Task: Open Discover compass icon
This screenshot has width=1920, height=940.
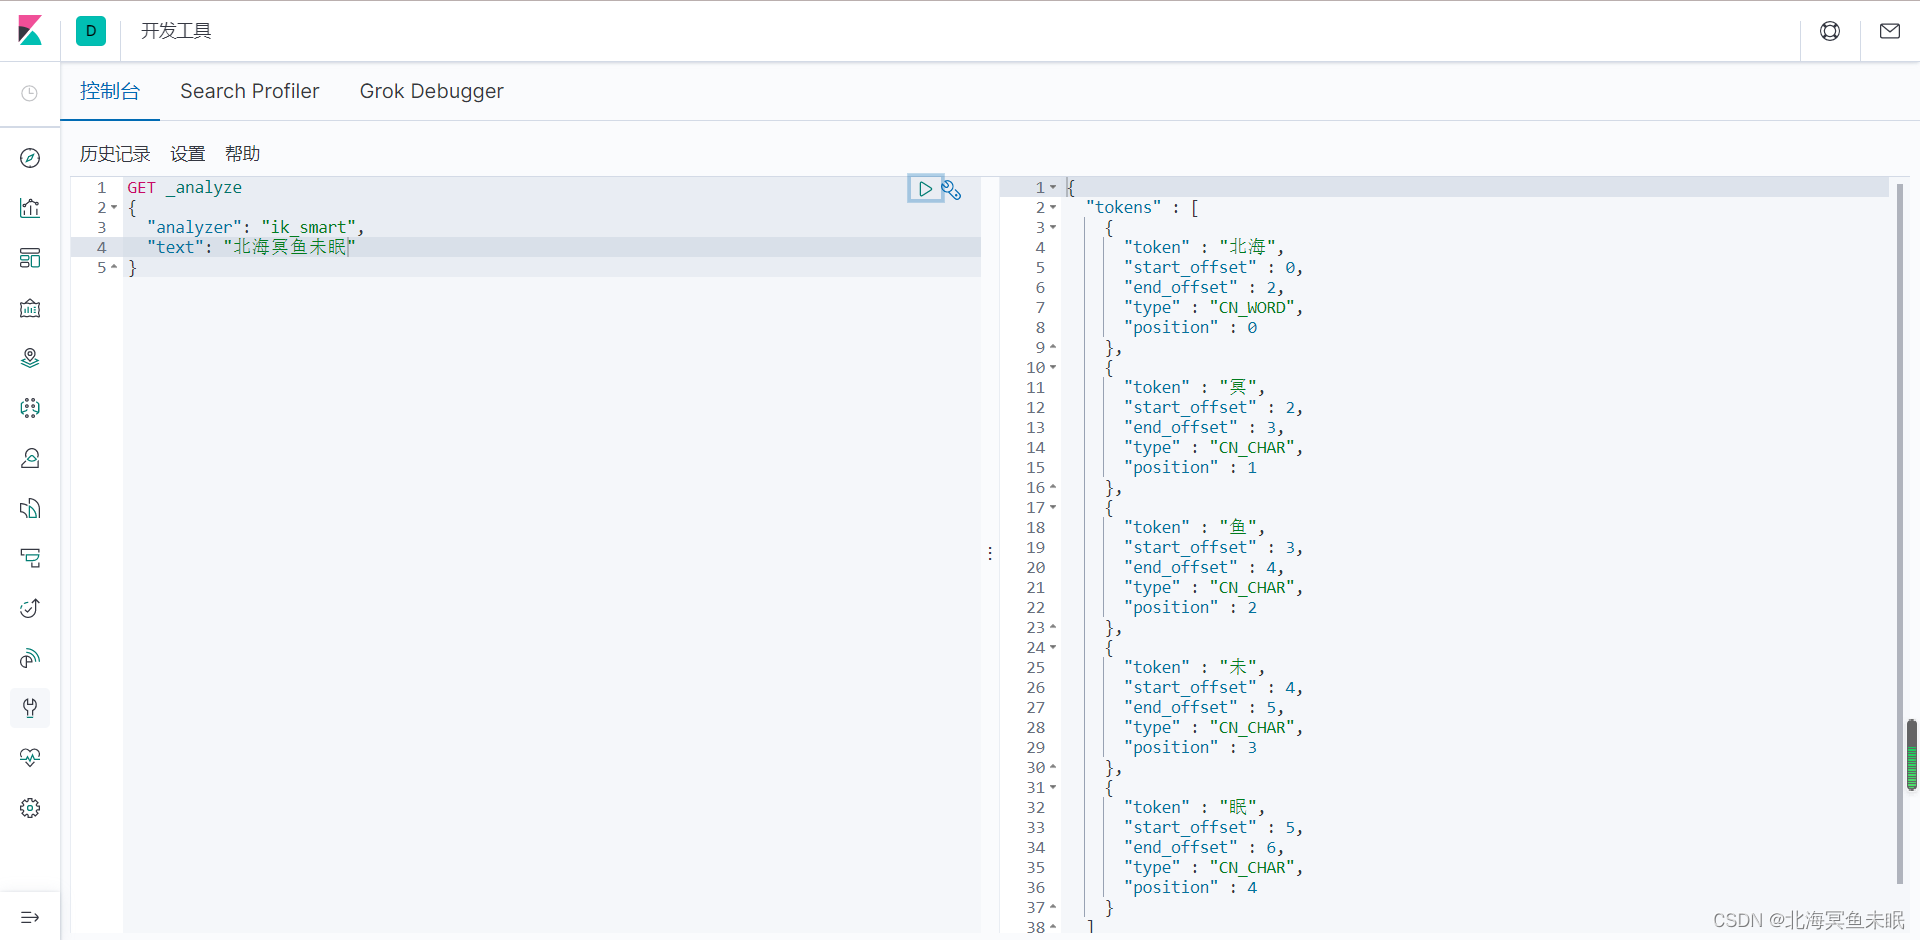Action: (30, 158)
